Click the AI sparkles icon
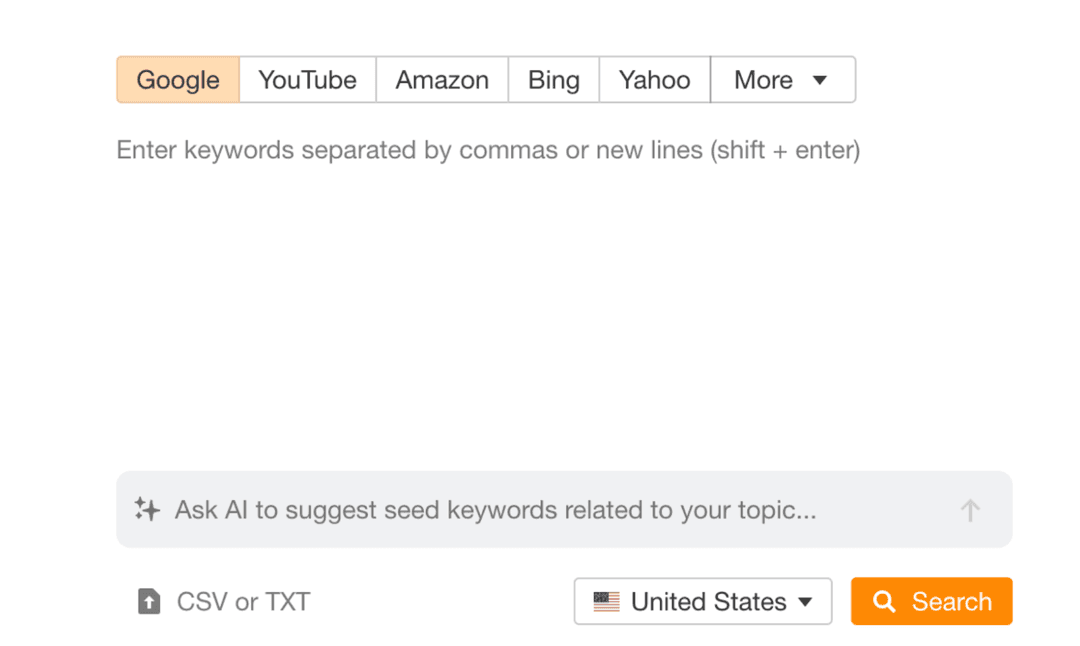Image resolution: width=1080 pixels, height=646 pixels. click(146, 509)
